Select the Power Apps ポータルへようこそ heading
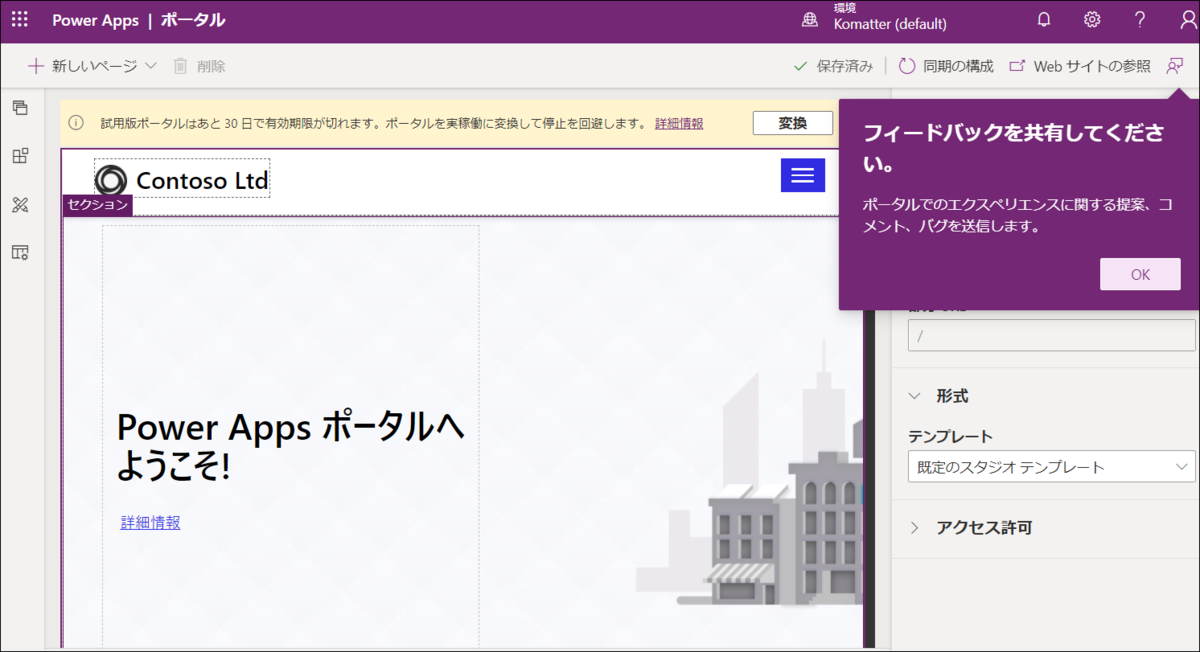This screenshot has height=652, width=1200. (x=291, y=445)
